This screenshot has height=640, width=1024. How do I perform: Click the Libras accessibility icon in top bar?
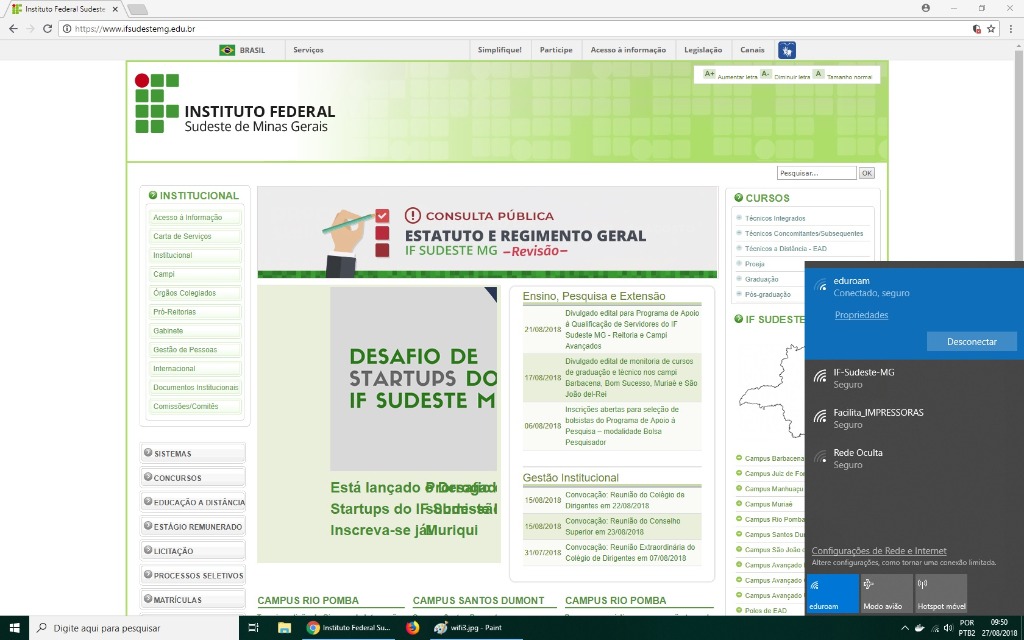787,50
